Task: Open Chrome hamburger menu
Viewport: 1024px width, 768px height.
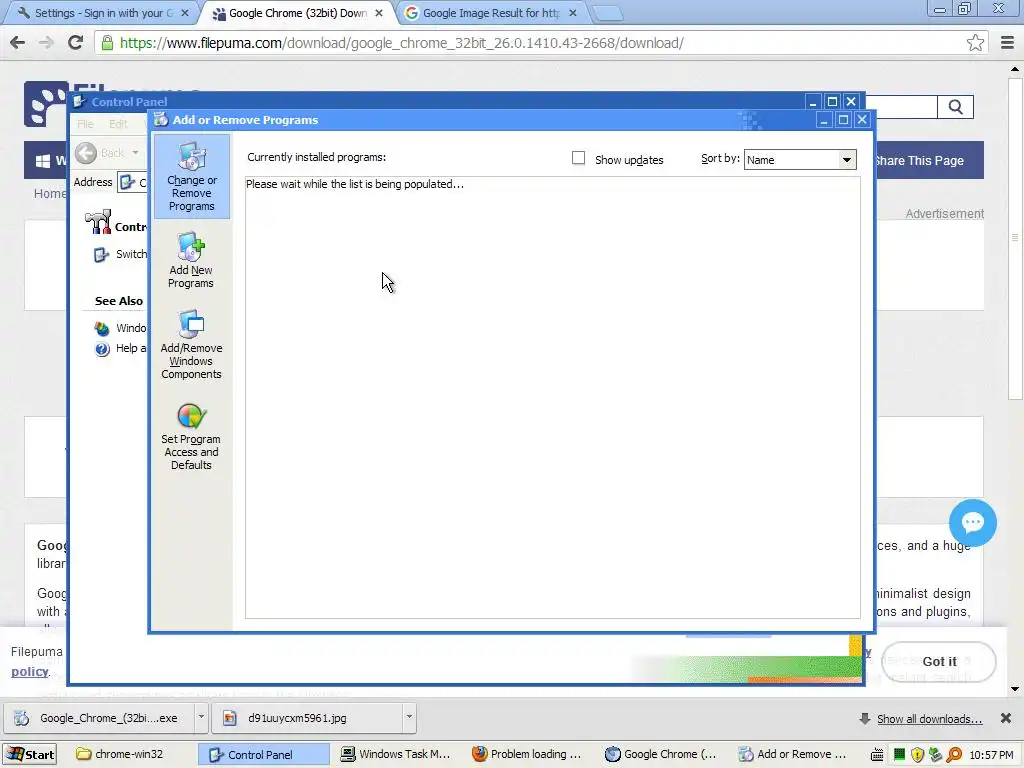Action: coord(1007,43)
